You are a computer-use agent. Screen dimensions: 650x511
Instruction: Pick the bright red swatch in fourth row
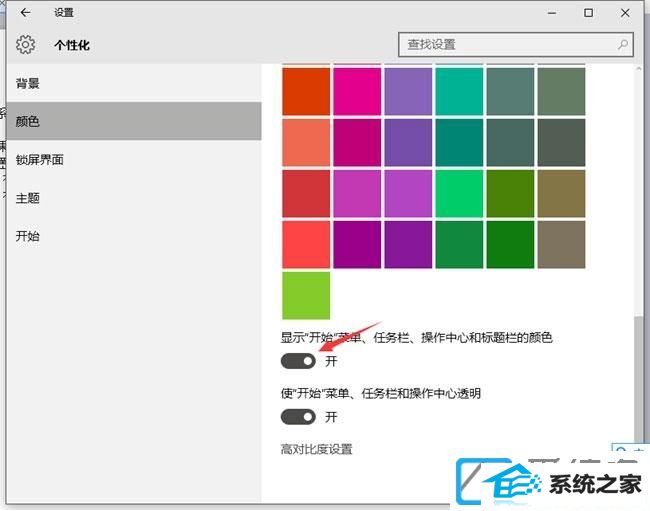tap(306, 245)
